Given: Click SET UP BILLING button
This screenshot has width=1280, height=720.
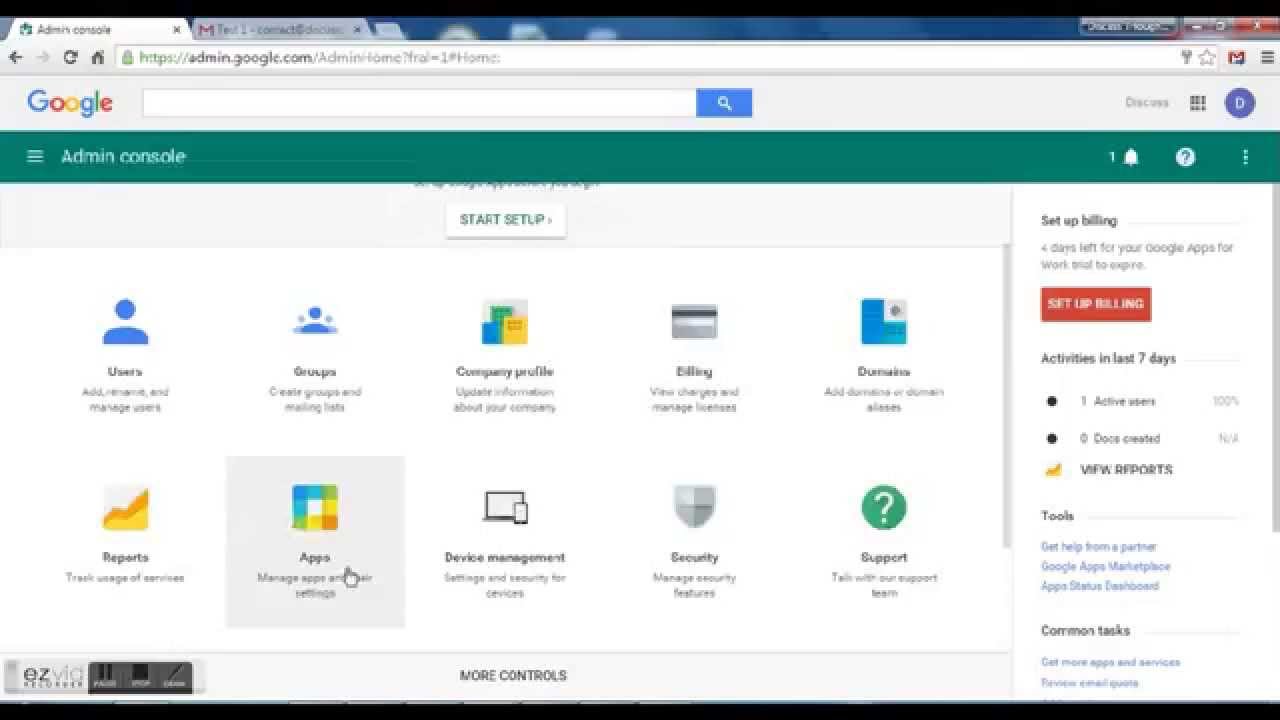Looking at the screenshot, I should click(x=1096, y=304).
